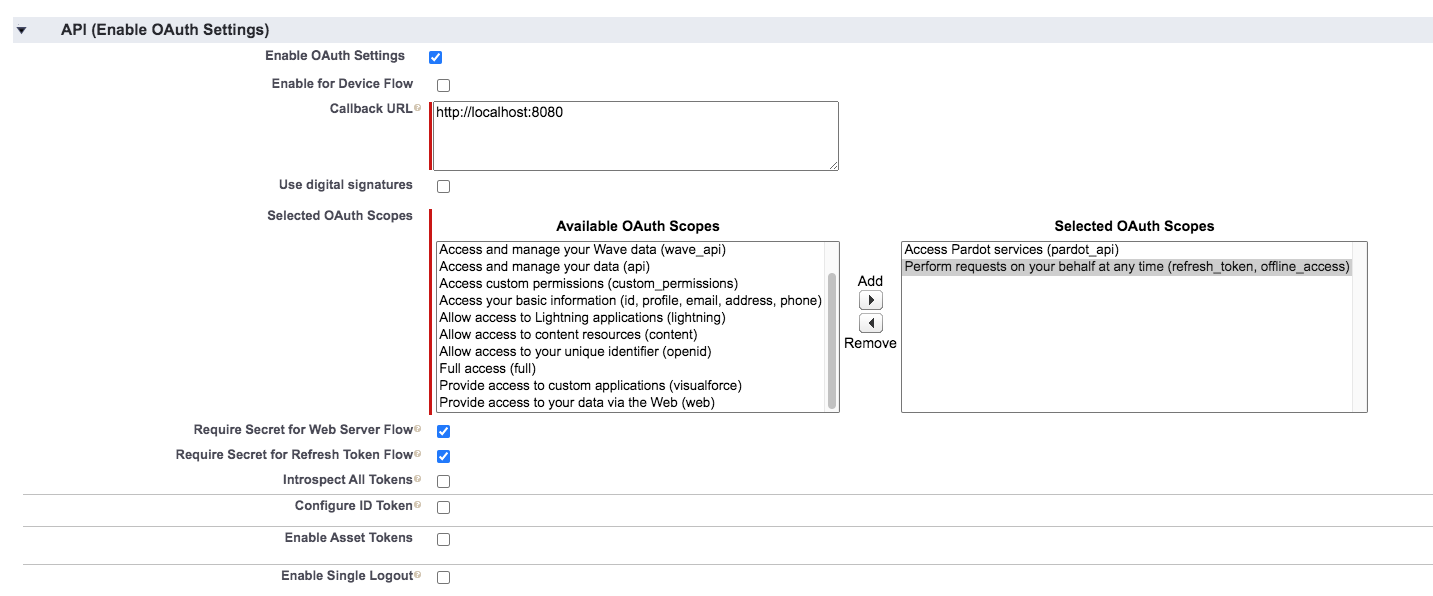Click the Remove scope arrow button

870,323
